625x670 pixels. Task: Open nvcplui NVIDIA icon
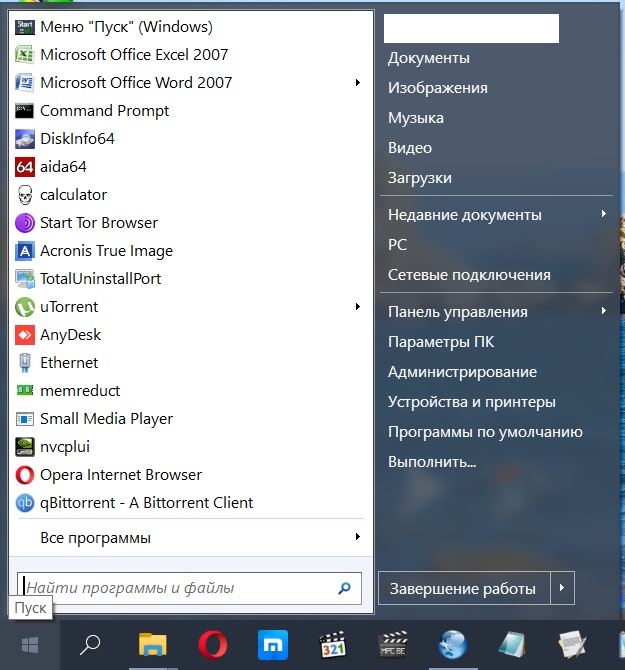tap(25, 447)
